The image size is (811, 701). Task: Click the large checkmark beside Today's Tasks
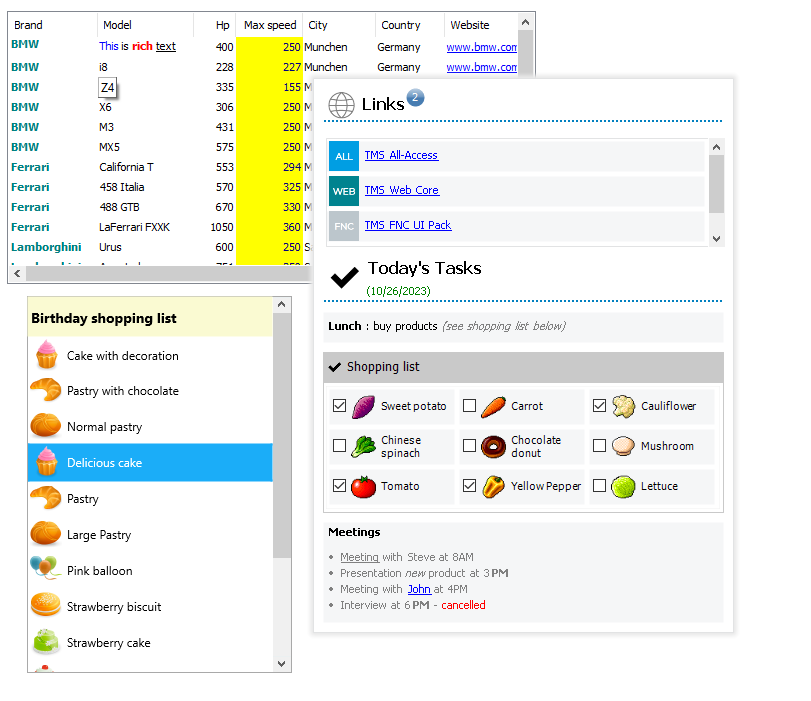[344, 277]
